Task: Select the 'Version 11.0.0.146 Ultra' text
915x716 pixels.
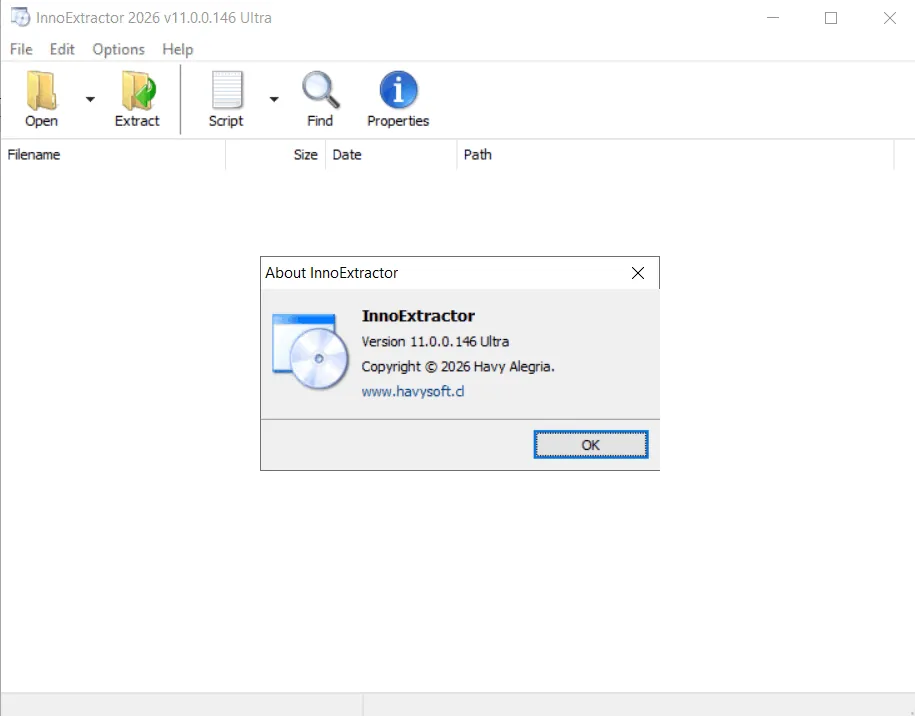Action: coord(435,341)
